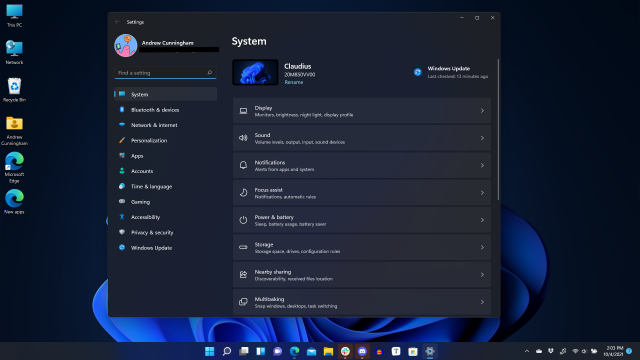
Task: Open File Explorer from taskbar
Action: click(328, 351)
